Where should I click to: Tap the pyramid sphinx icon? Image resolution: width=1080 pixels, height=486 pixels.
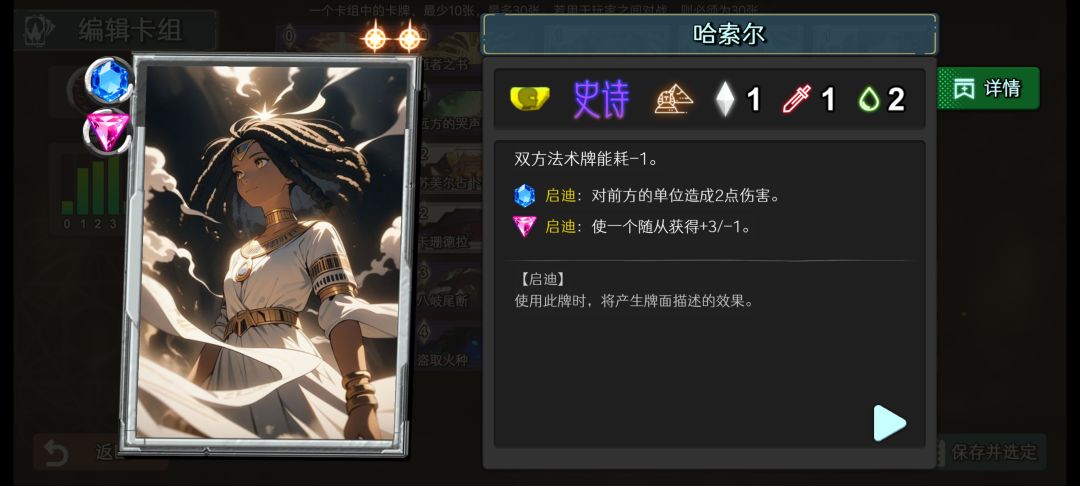673,100
